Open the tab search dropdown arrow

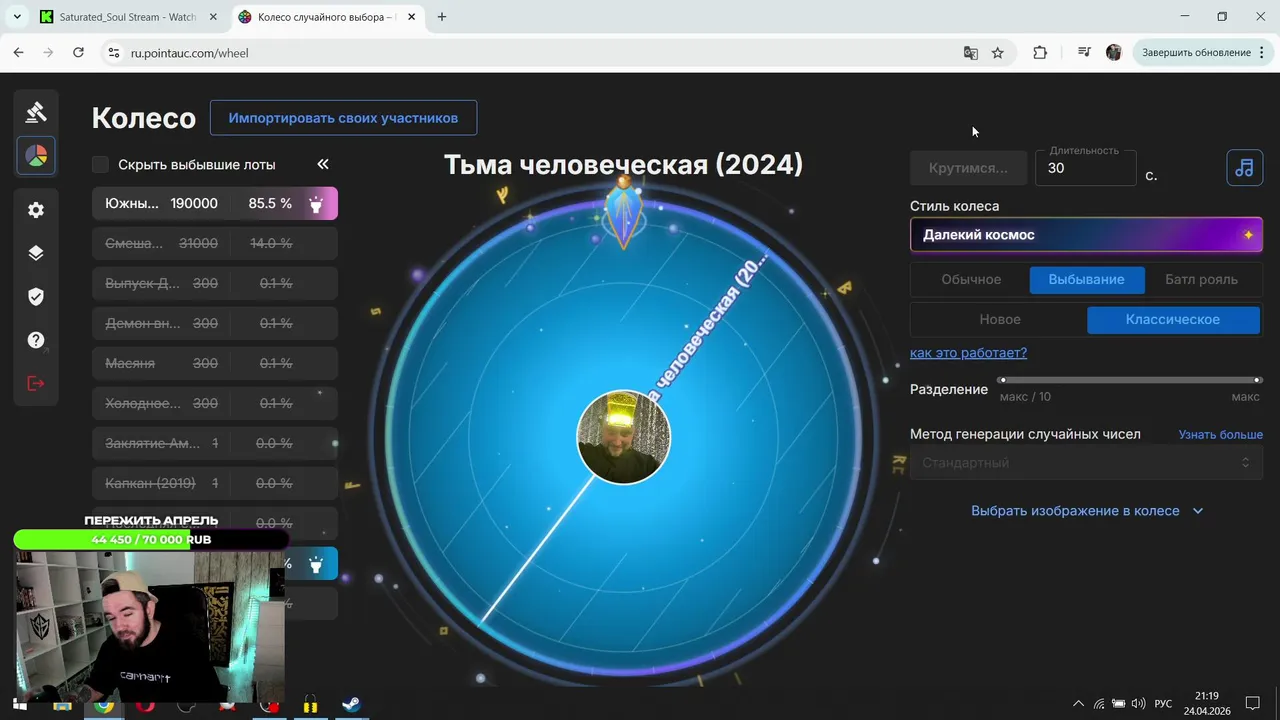17,17
